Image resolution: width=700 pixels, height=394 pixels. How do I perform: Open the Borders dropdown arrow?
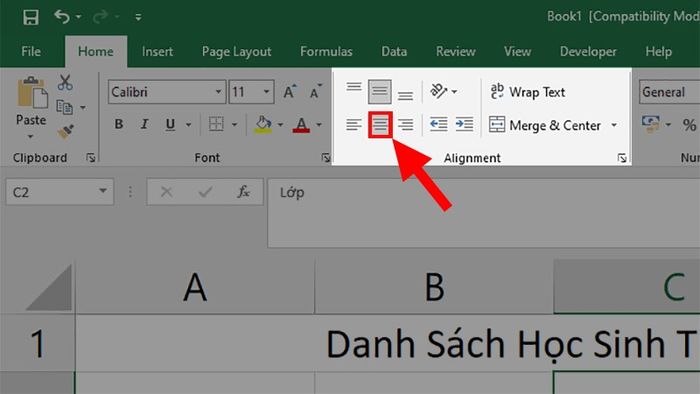(234, 124)
